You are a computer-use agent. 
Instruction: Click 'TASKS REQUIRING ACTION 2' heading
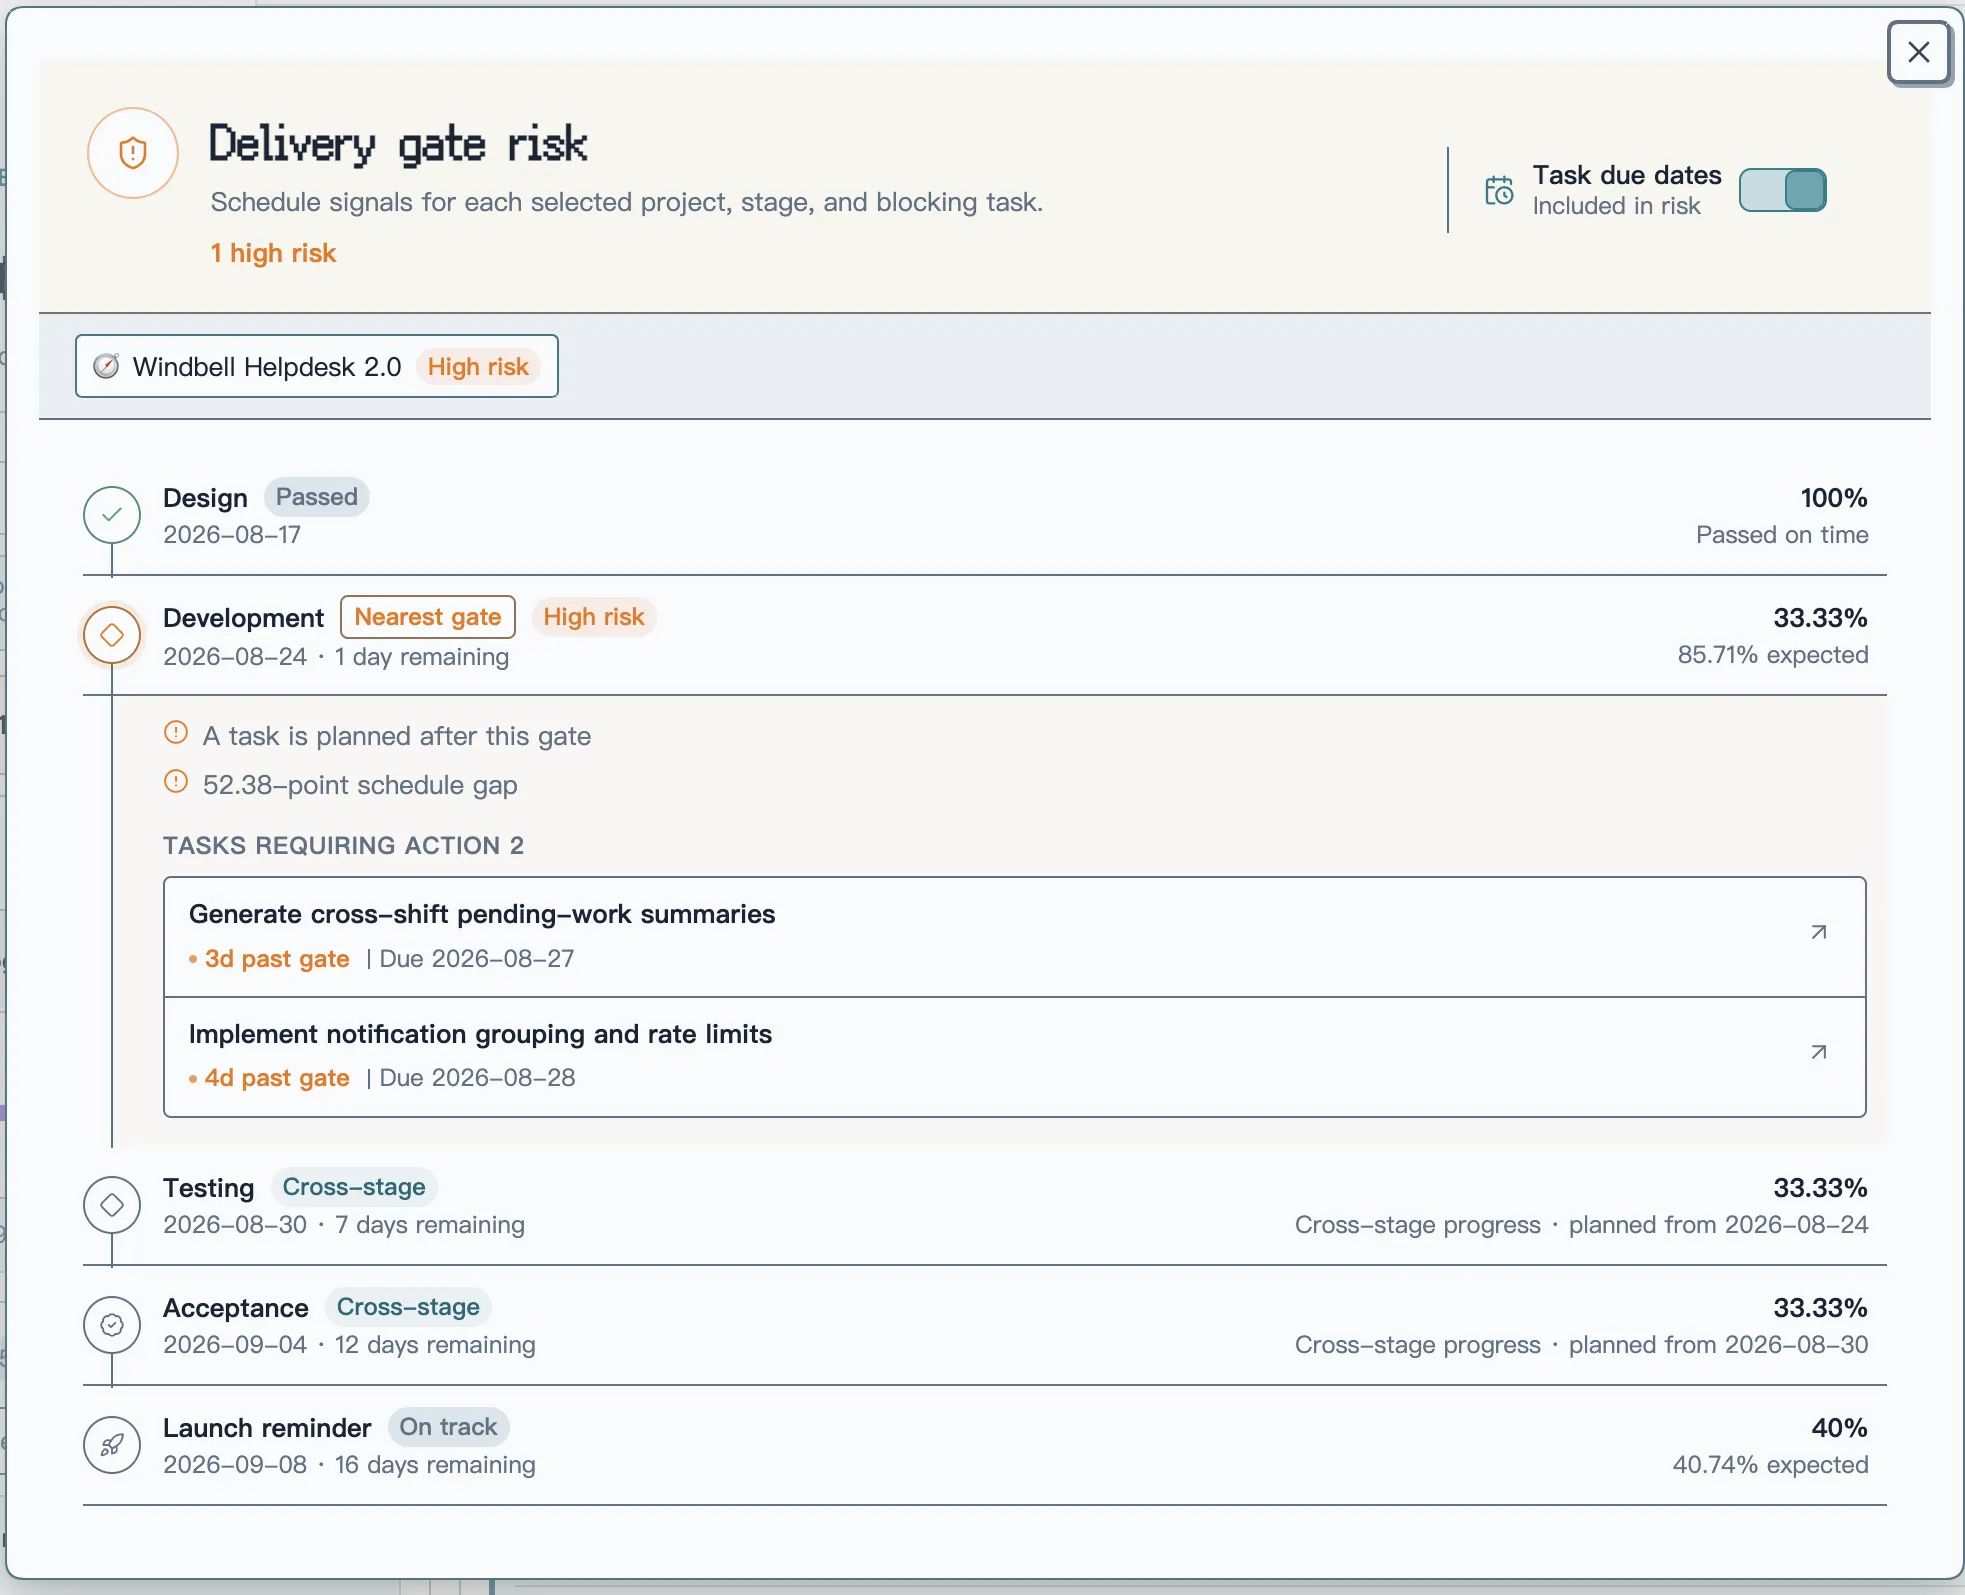click(343, 846)
